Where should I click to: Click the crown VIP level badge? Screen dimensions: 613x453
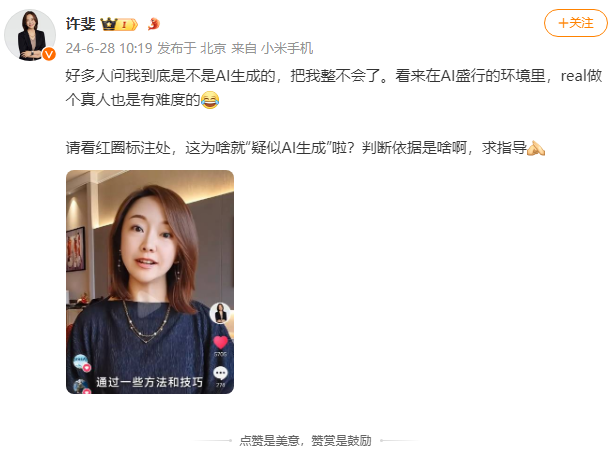click(x=119, y=25)
